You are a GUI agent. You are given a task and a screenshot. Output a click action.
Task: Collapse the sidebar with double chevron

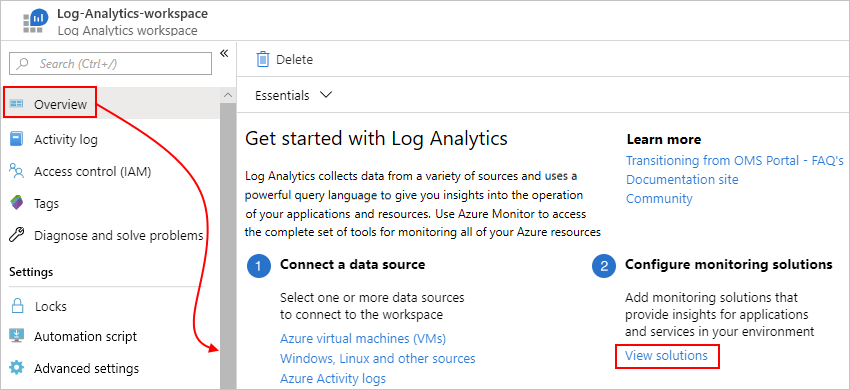tap(224, 53)
